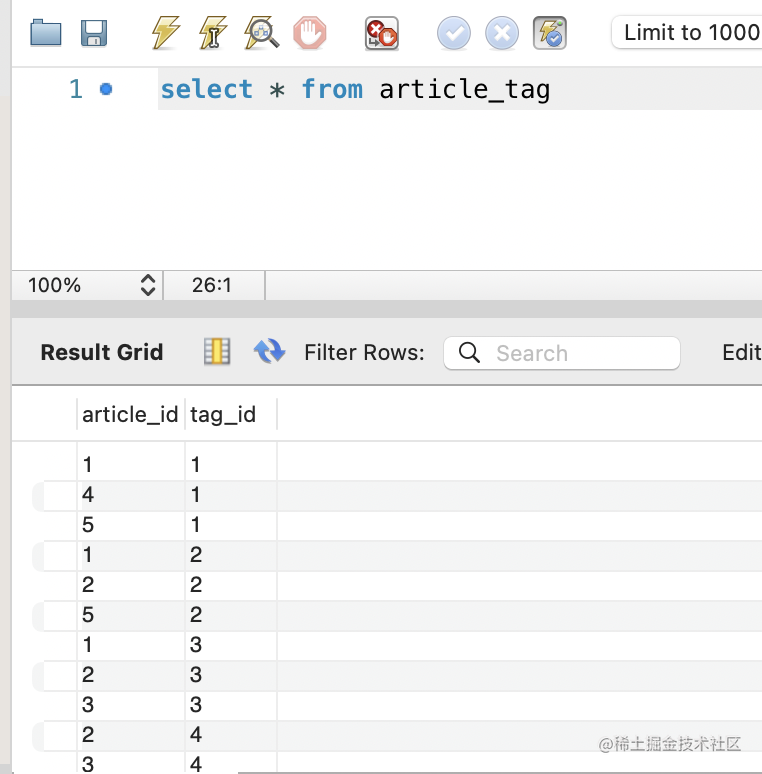Refresh the result grid data
This screenshot has height=774, width=762.
269,351
